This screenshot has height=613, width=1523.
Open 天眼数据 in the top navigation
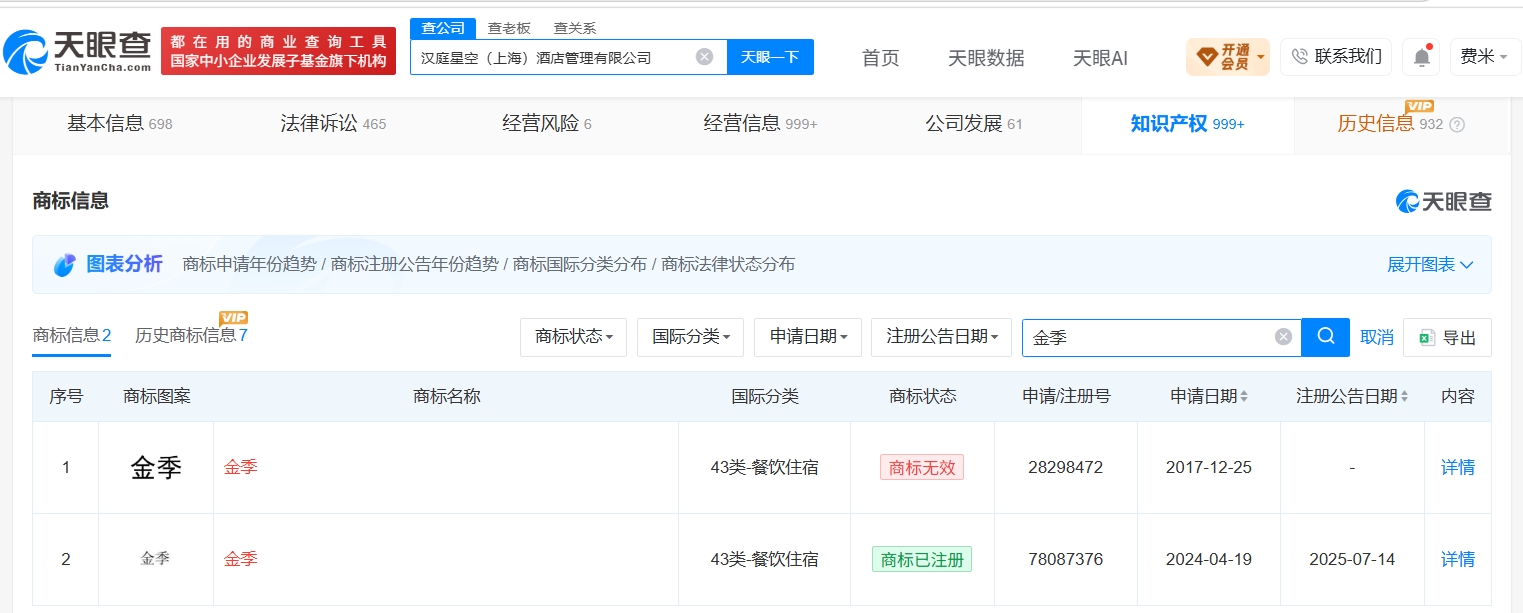point(986,58)
